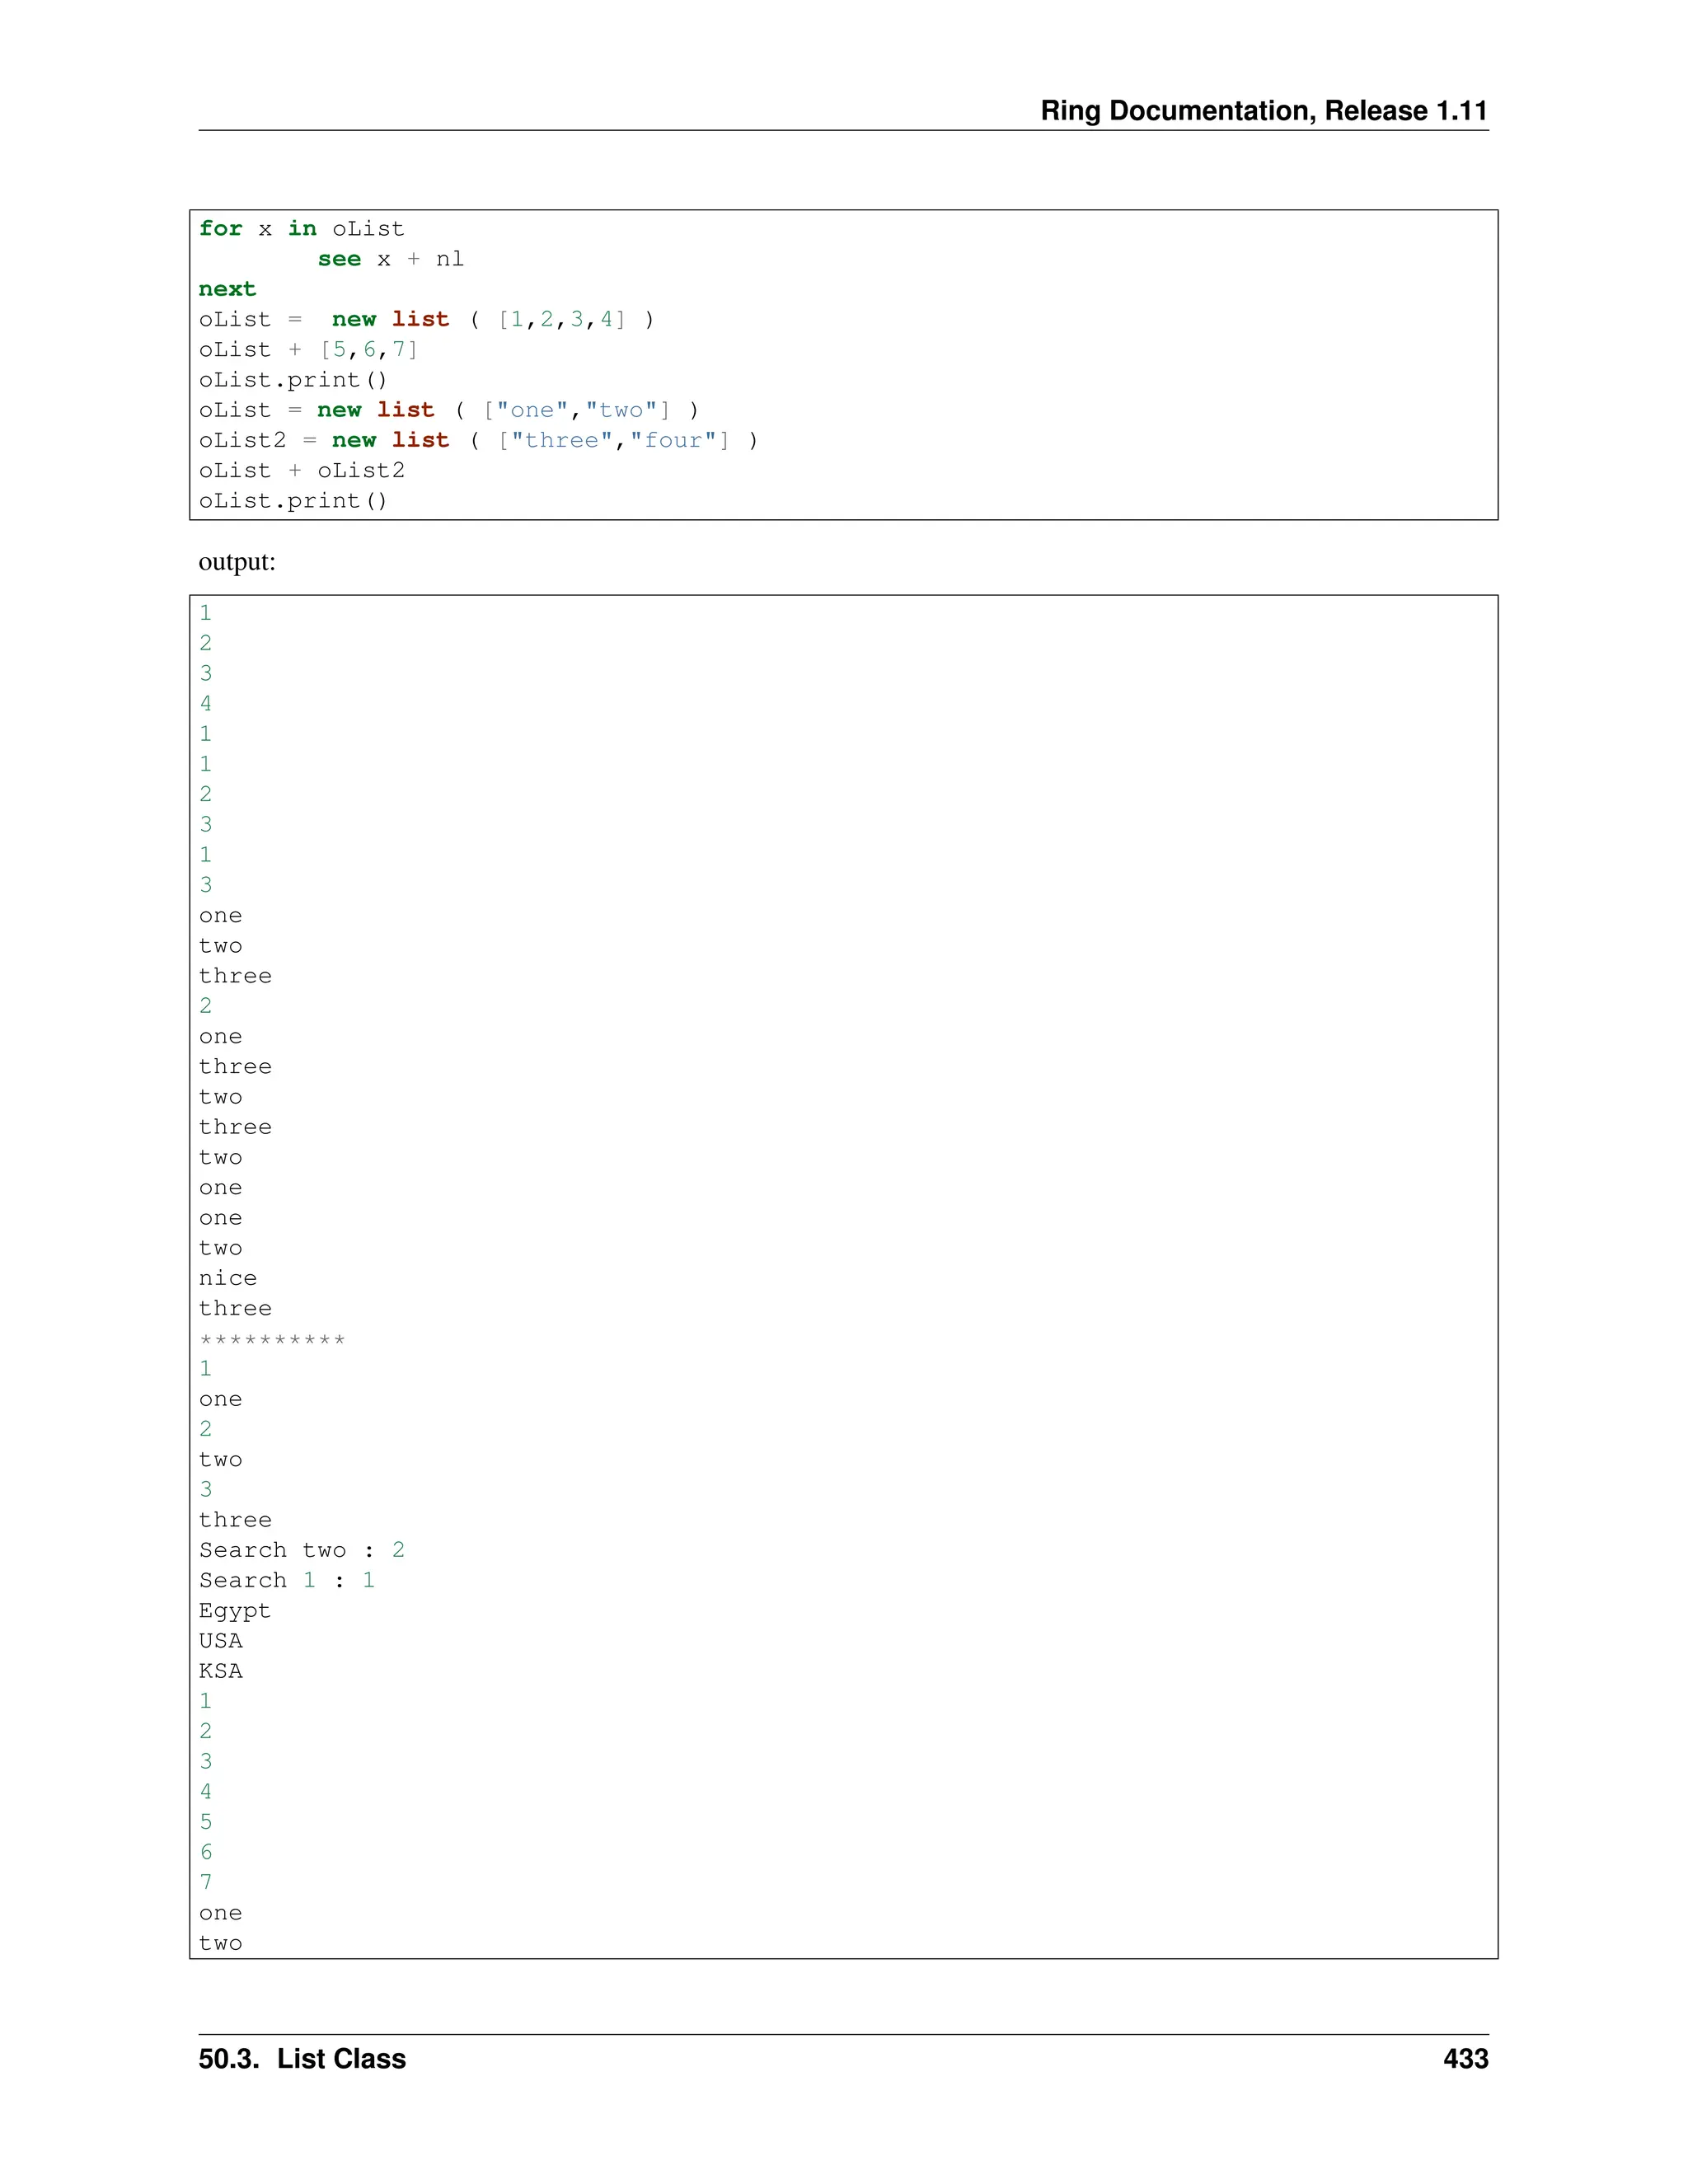
Task: Click the 'see' keyword in the loop
Action: [339, 259]
